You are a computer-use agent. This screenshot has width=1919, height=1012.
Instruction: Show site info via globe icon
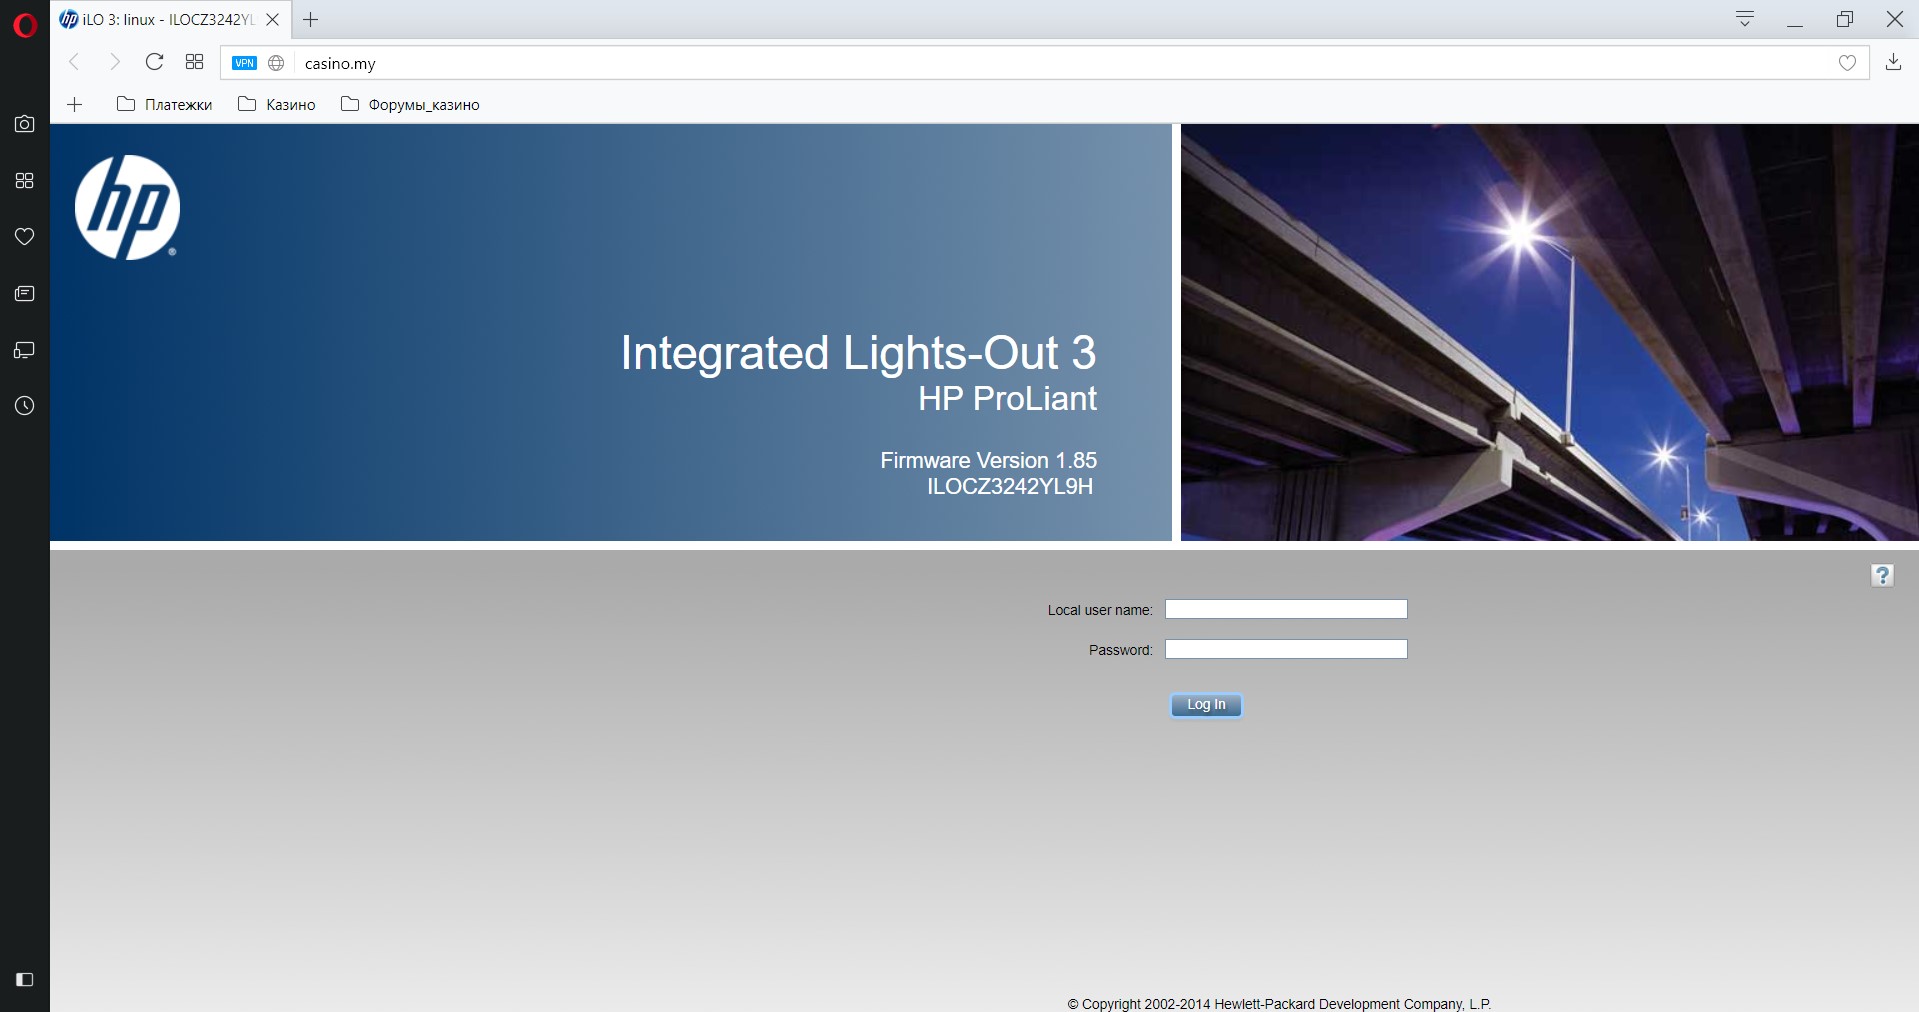click(x=276, y=63)
